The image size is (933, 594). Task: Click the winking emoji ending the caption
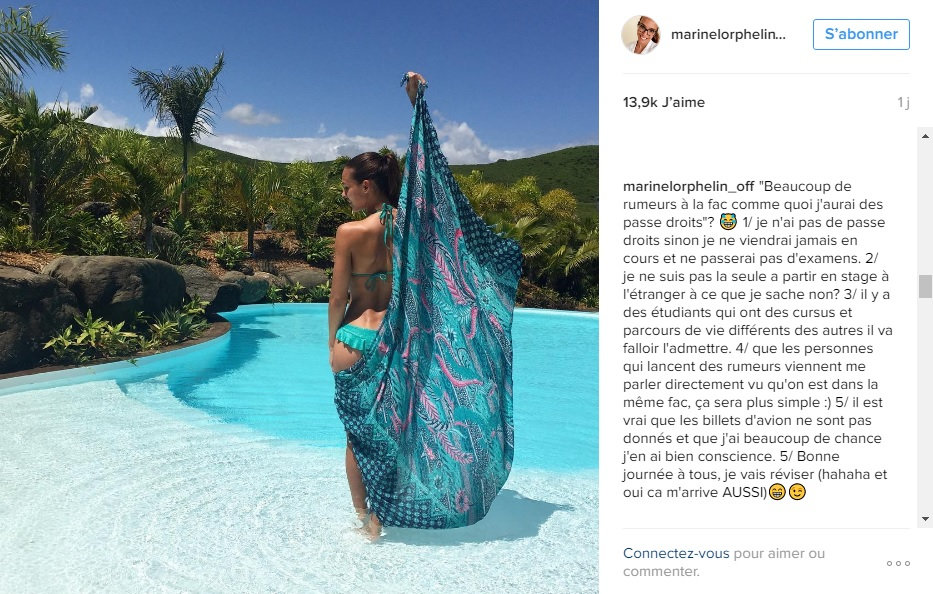(x=797, y=492)
